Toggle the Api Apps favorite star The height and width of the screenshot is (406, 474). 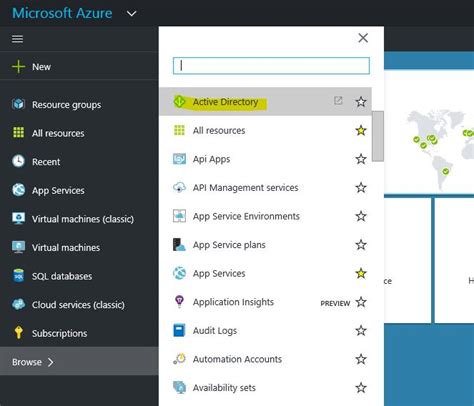pyautogui.click(x=361, y=159)
